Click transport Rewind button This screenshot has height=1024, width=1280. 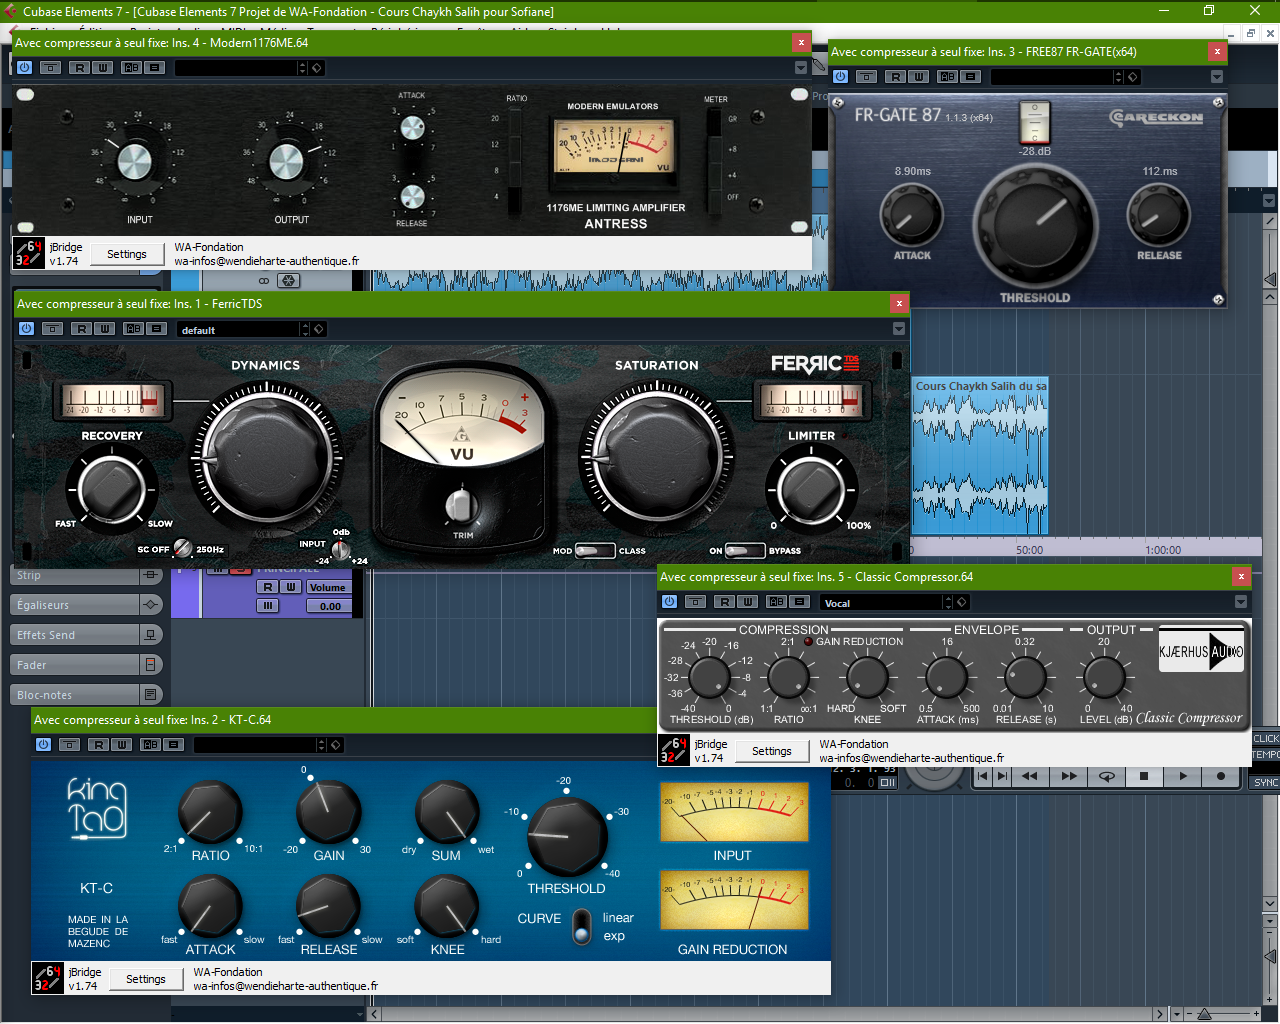coord(1030,776)
